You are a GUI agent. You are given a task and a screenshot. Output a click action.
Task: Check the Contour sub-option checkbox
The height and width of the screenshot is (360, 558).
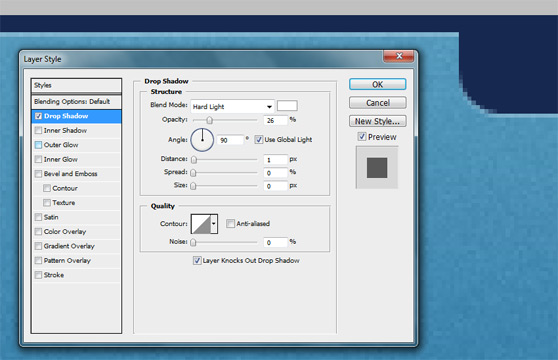[47, 188]
